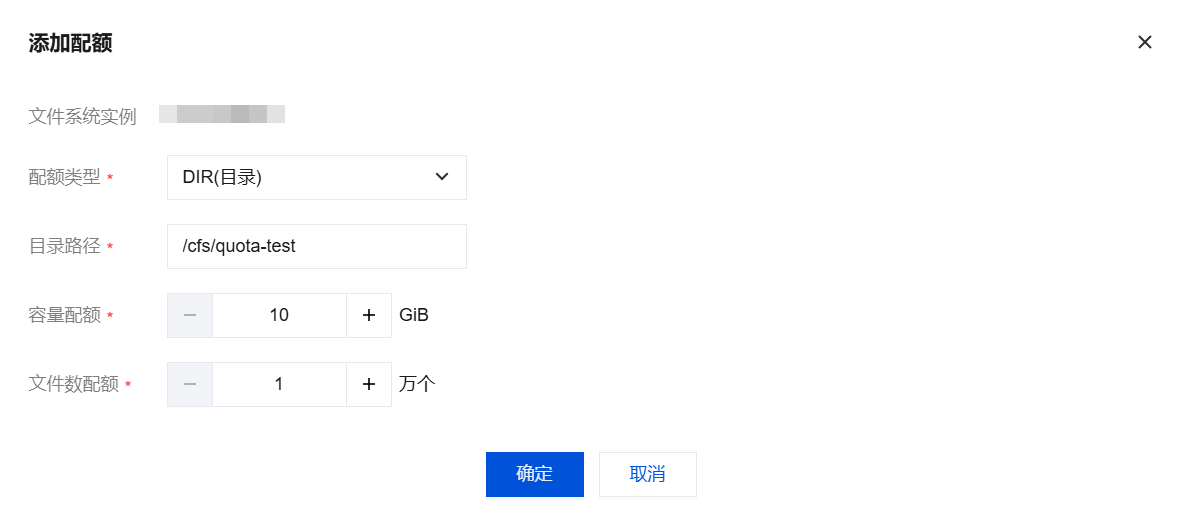This screenshot has height=523, width=1179.
Task: Click the blurred file system instance name
Action: click(x=222, y=114)
